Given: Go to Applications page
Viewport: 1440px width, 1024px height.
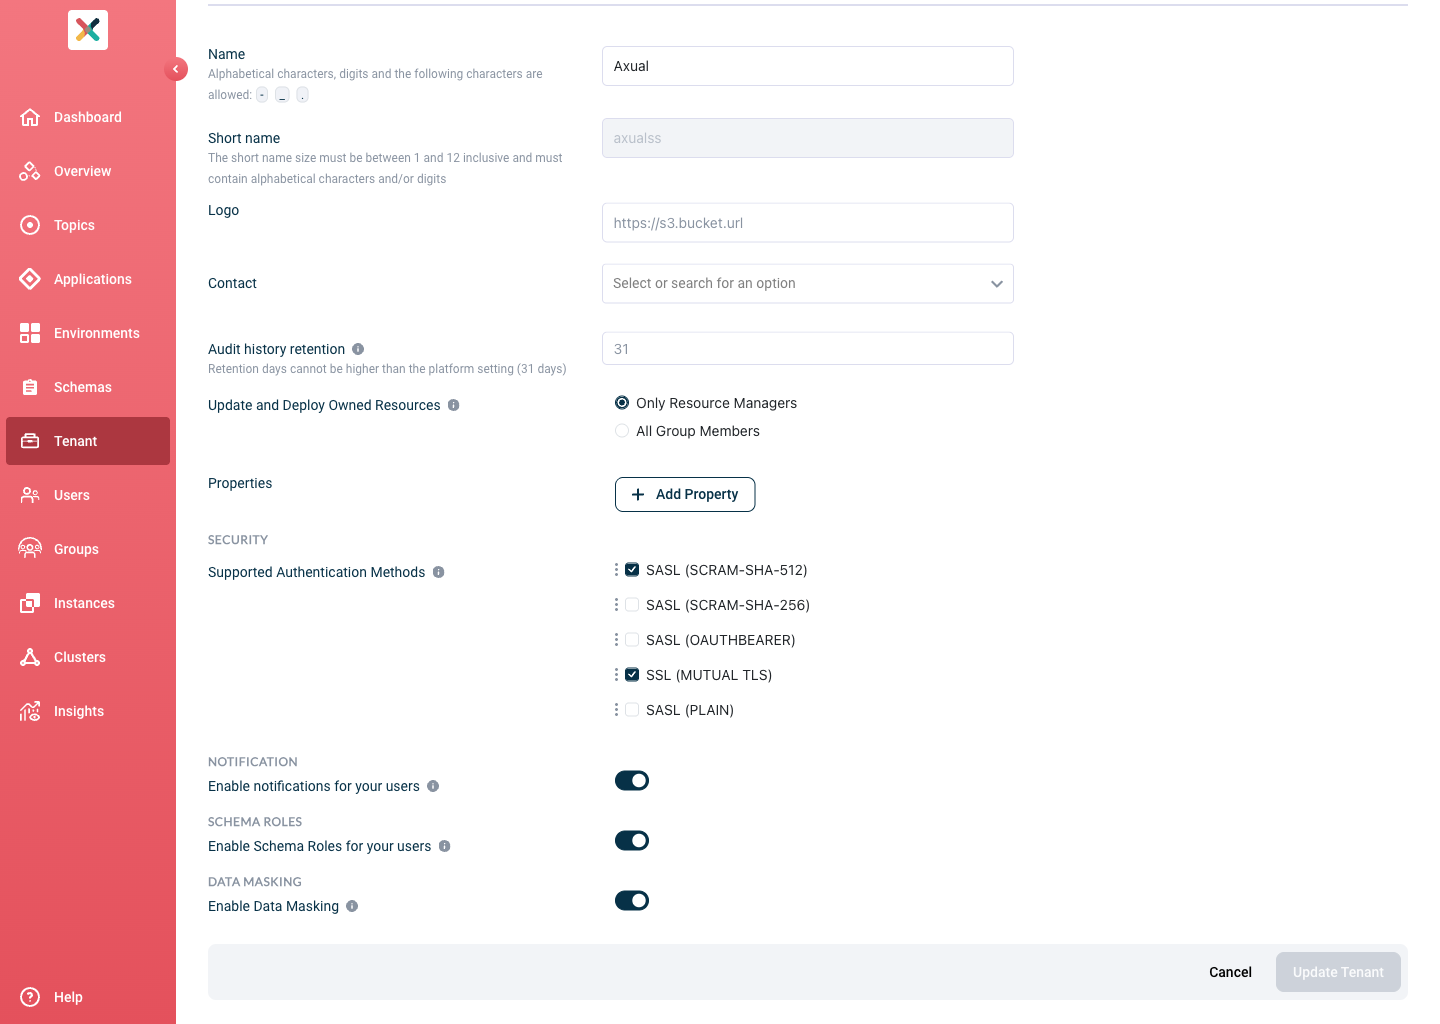Looking at the screenshot, I should [88, 279].
